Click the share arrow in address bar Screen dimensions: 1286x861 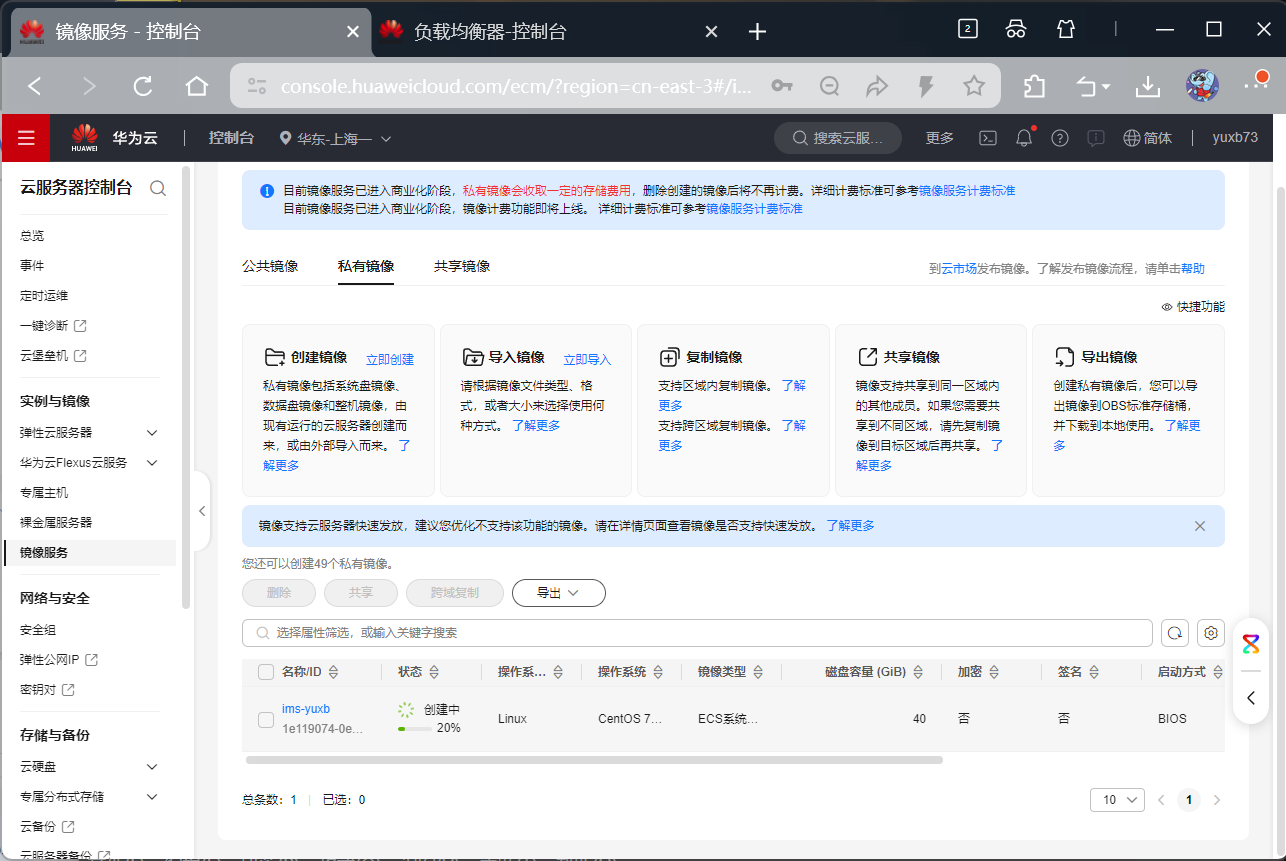(x=877, y=86)
